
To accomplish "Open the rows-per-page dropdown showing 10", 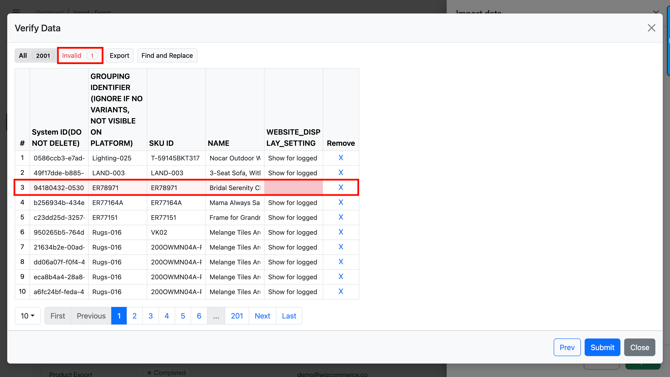I will (x=27, y=316).
